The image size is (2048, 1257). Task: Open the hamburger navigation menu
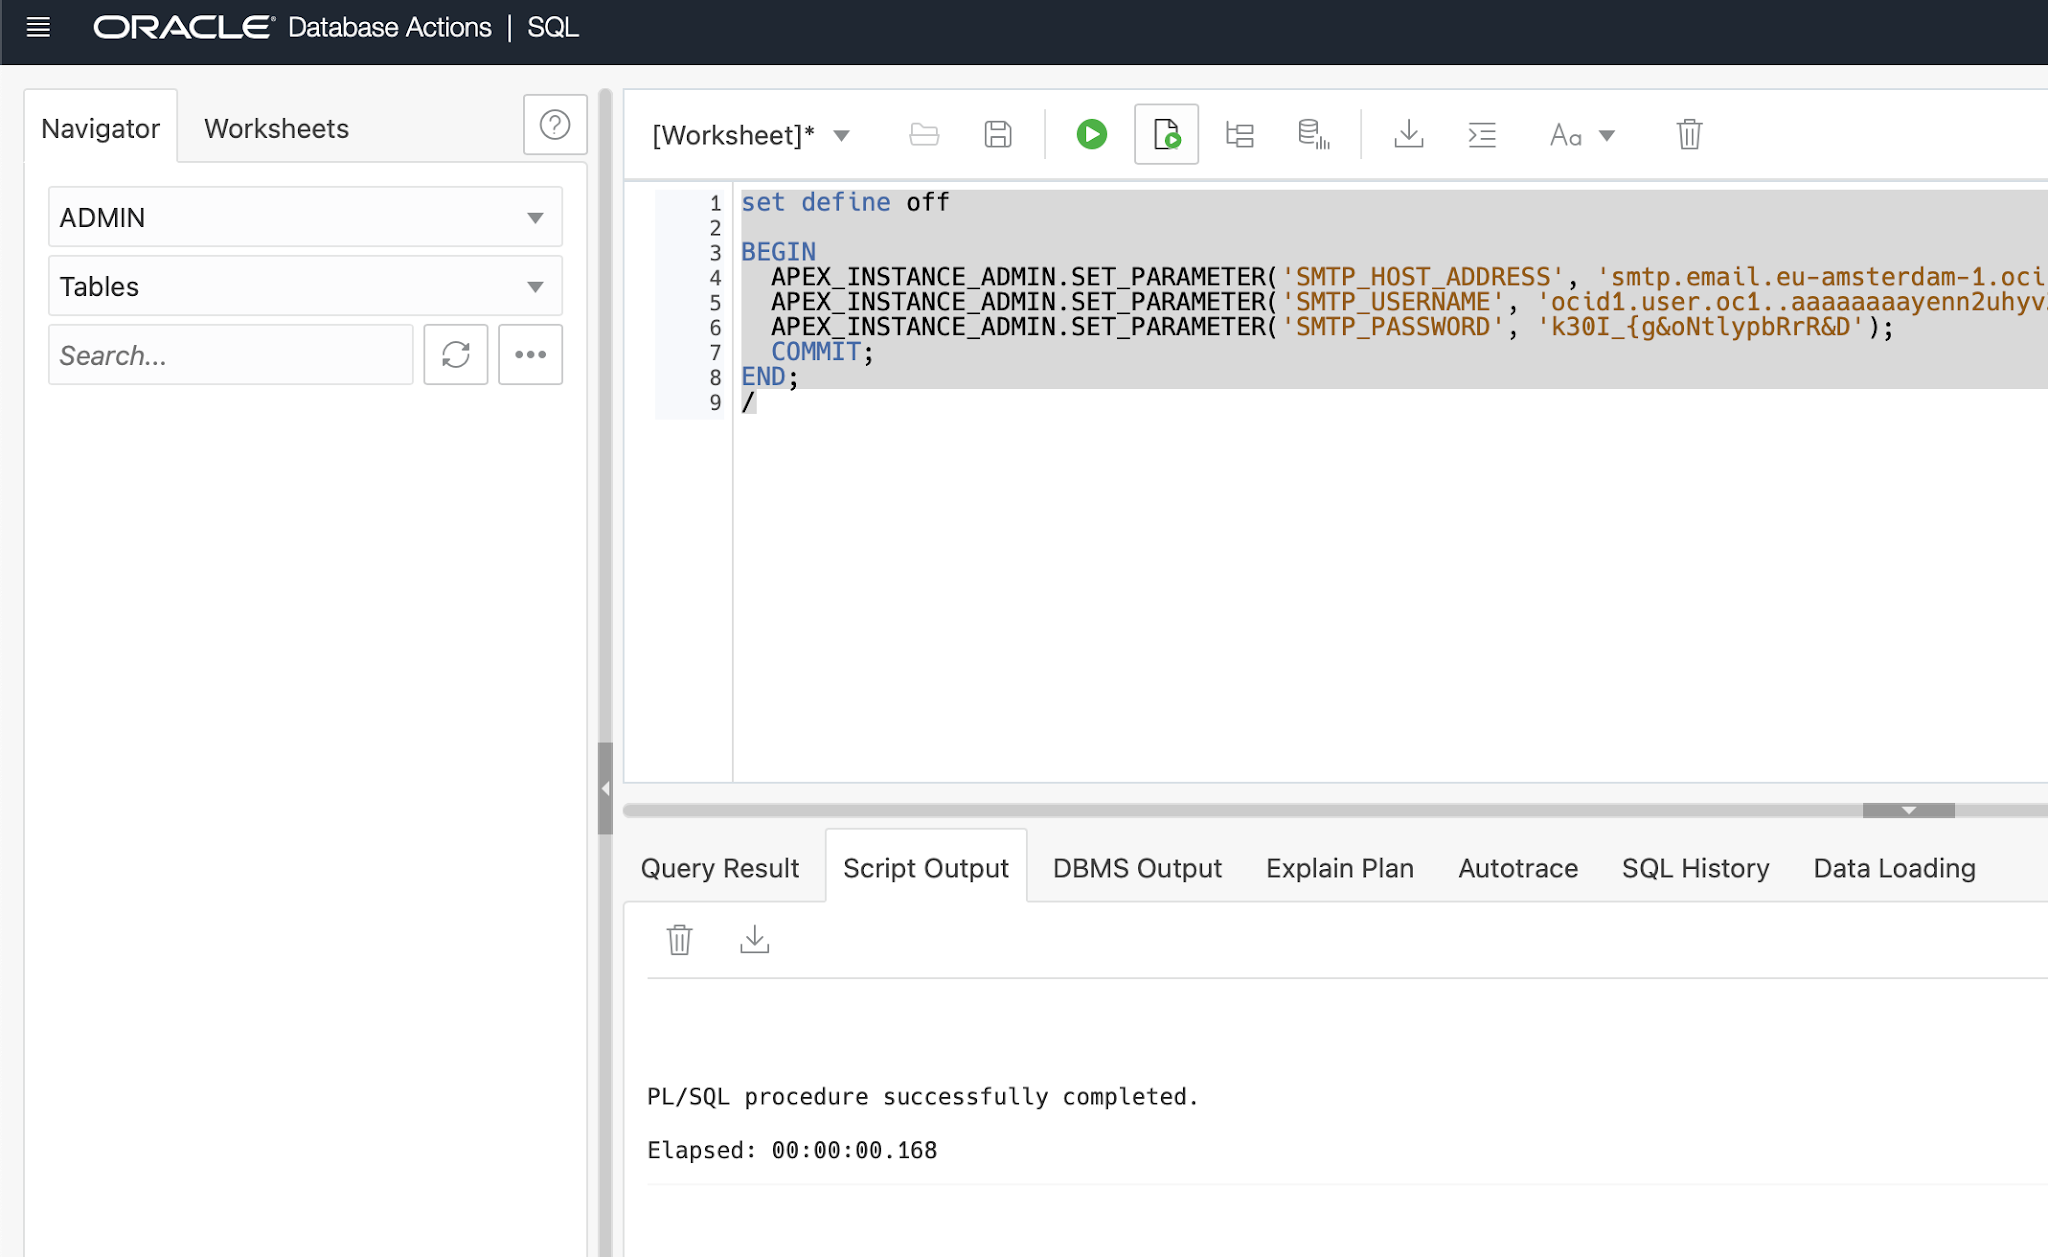click(x=38, y=27)
